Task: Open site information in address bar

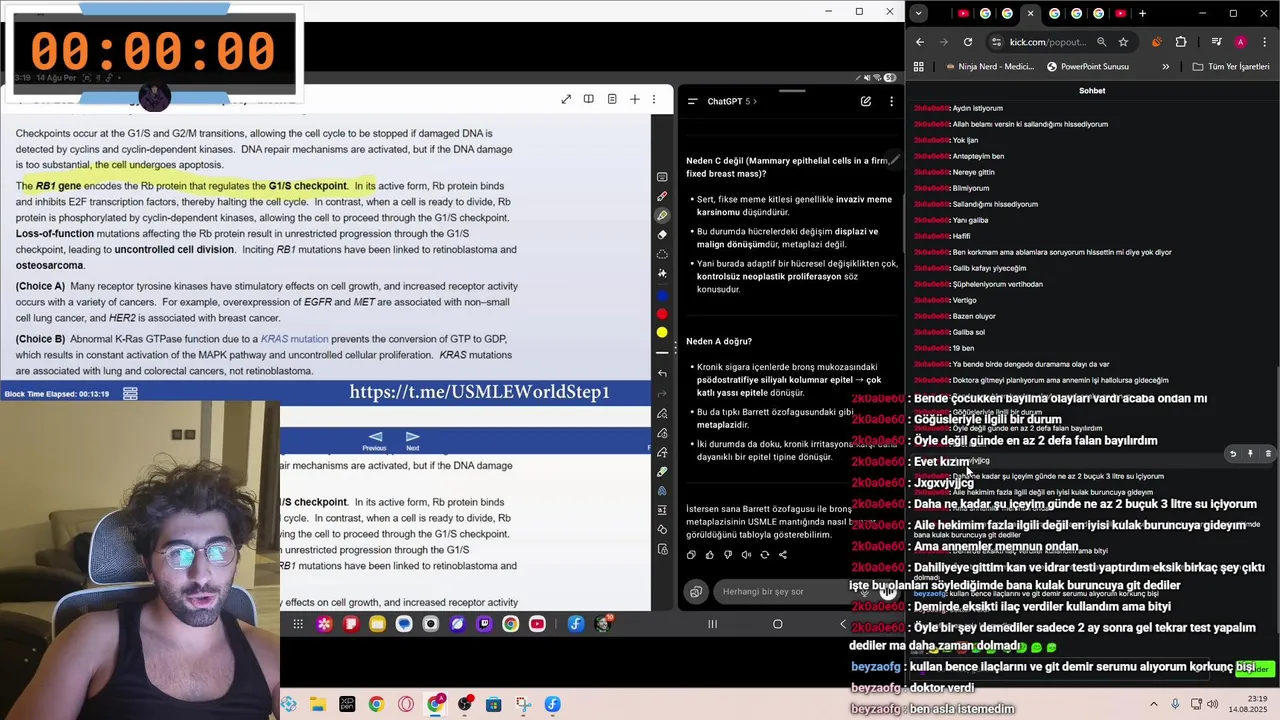Action: tap(996, 42)
